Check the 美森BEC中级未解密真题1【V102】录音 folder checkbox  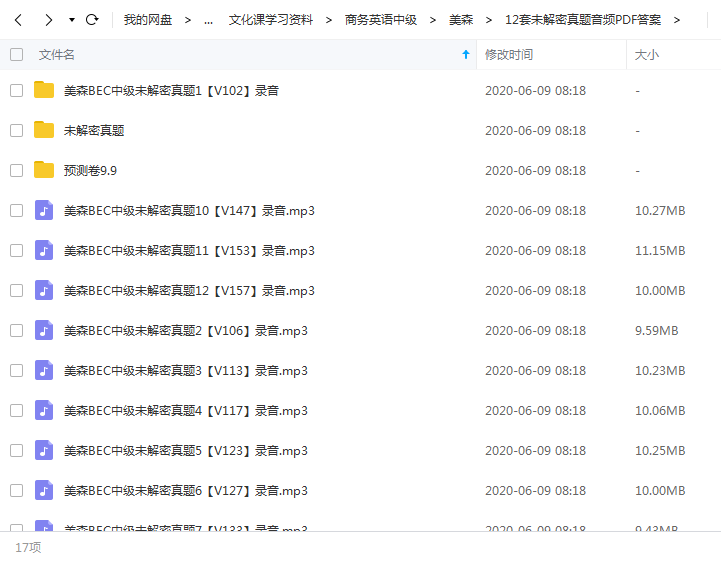point(17,91)
